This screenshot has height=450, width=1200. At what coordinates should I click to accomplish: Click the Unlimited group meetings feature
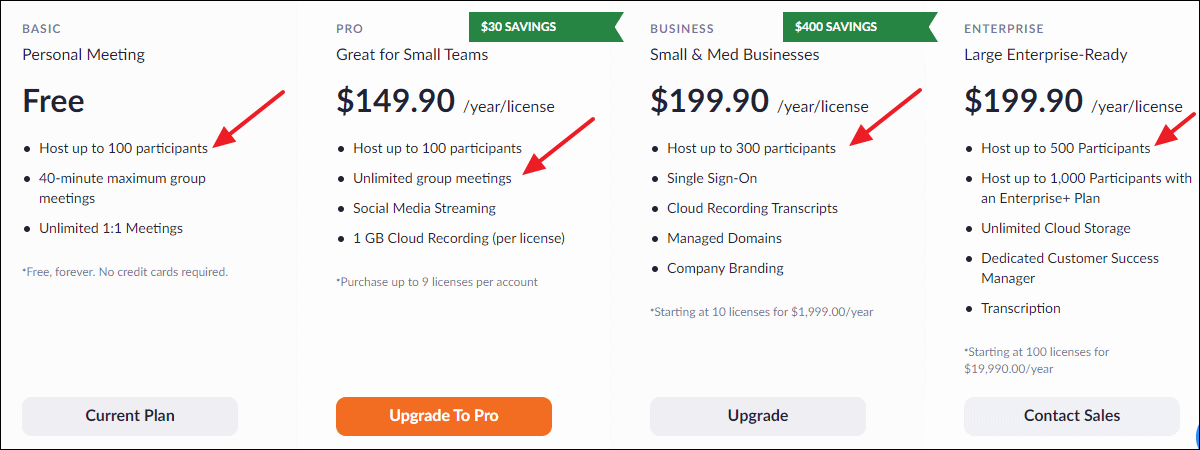[432, 178]
